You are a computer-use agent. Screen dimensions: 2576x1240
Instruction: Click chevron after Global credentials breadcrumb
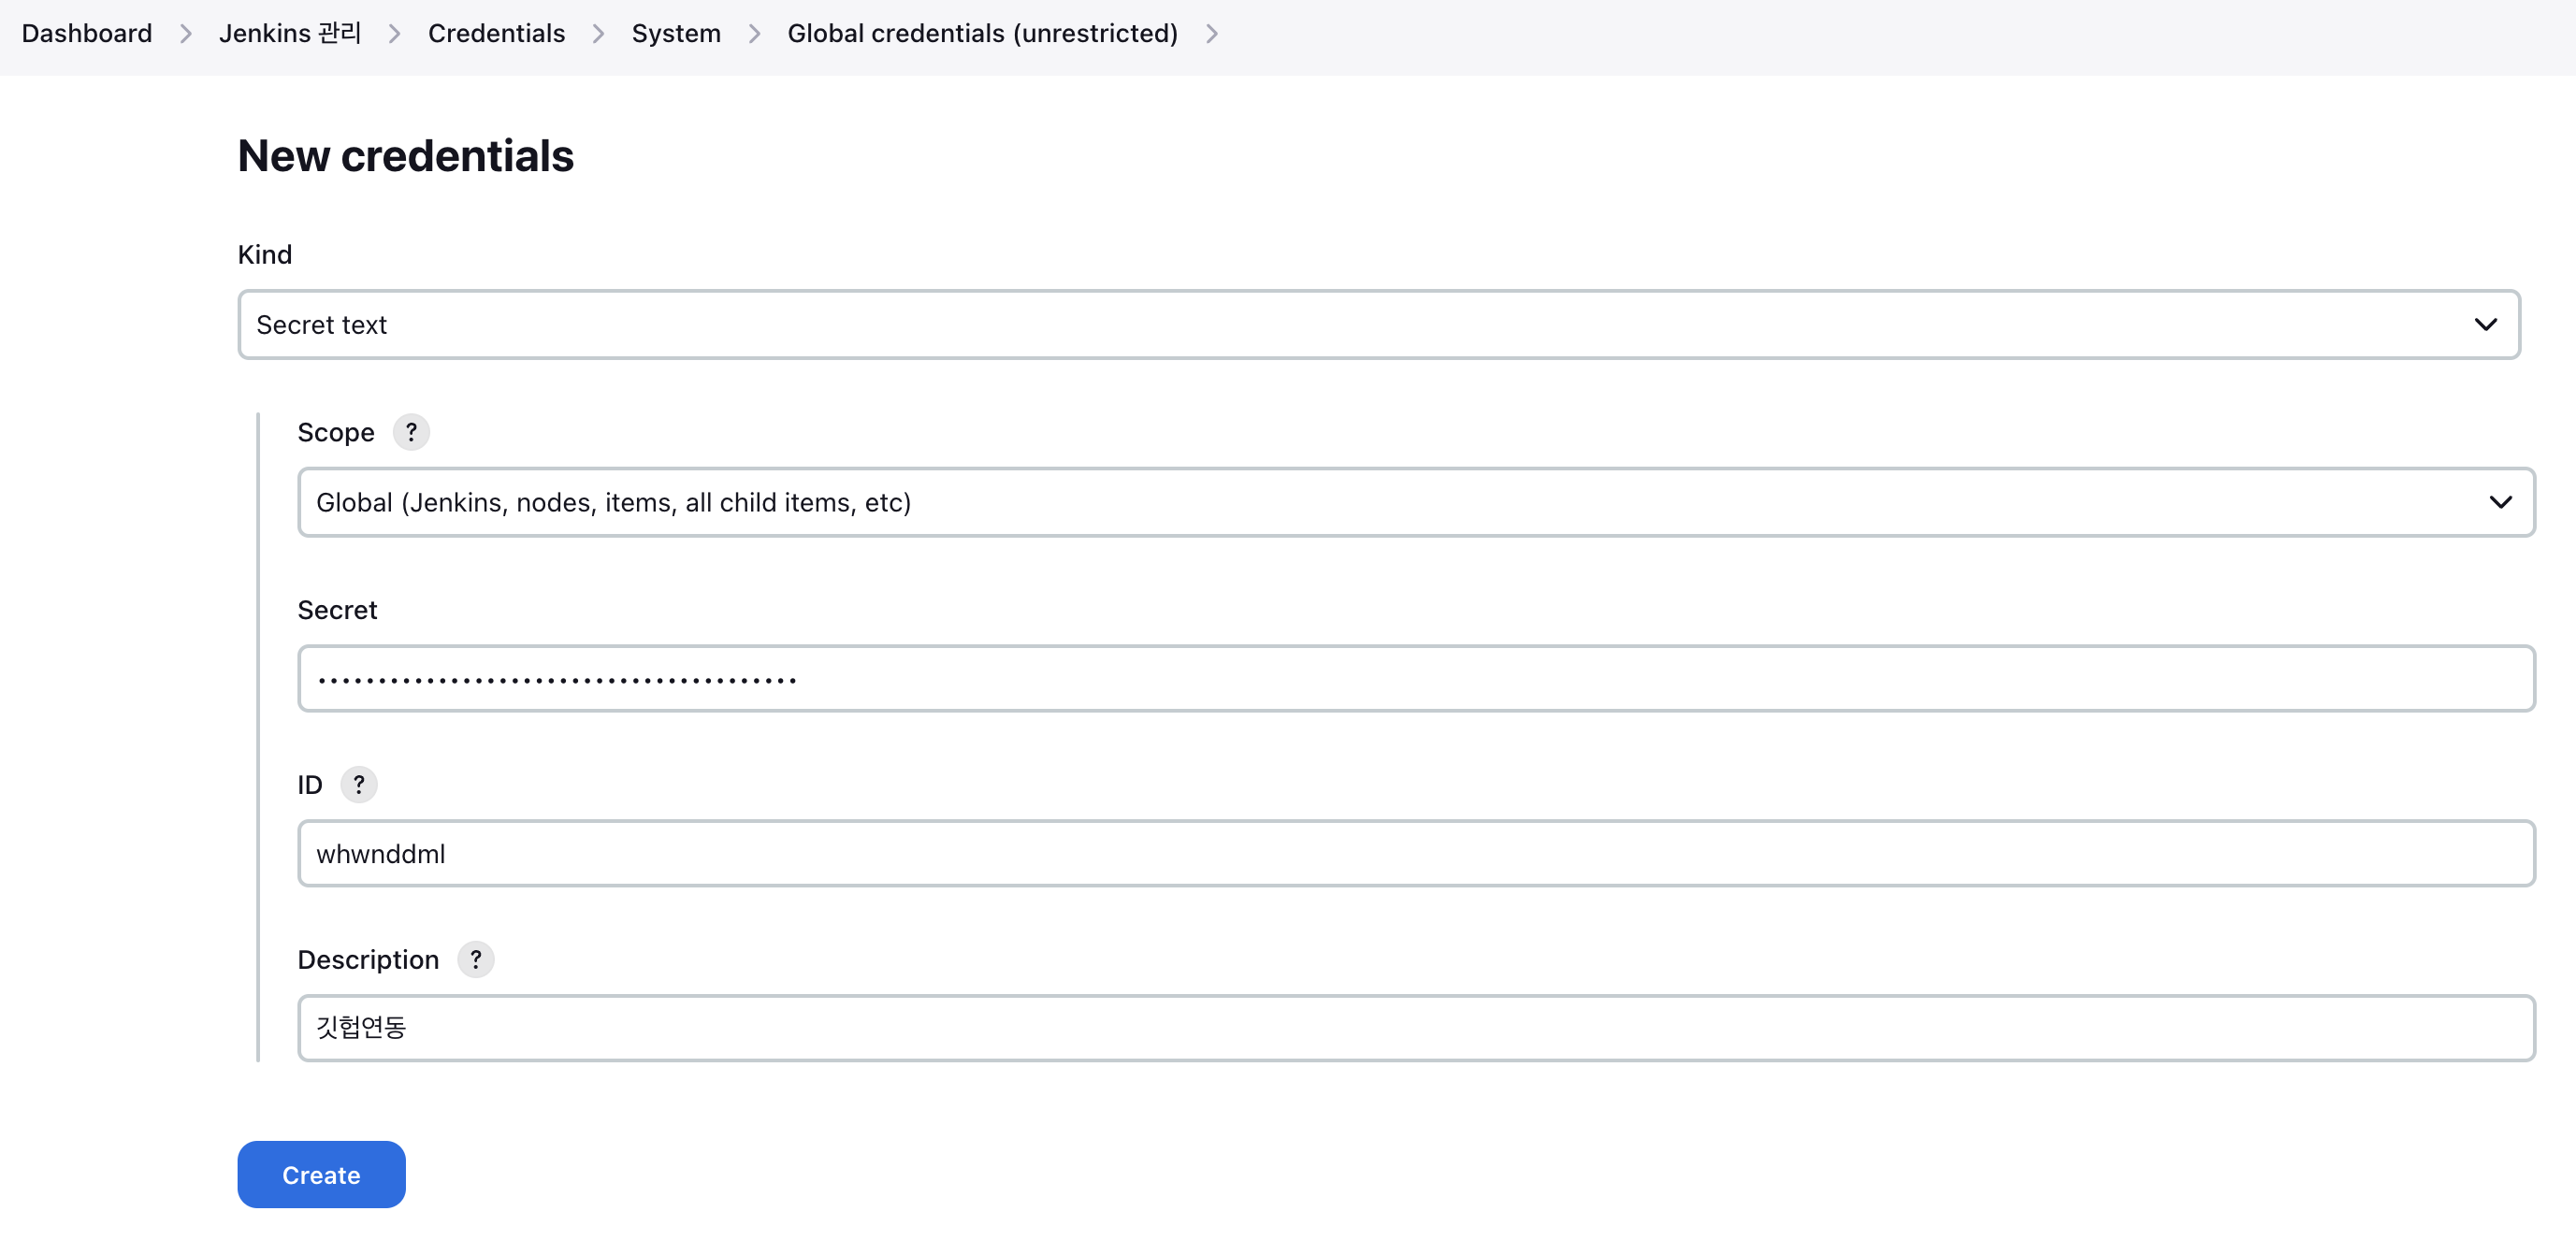point(1211,34)
